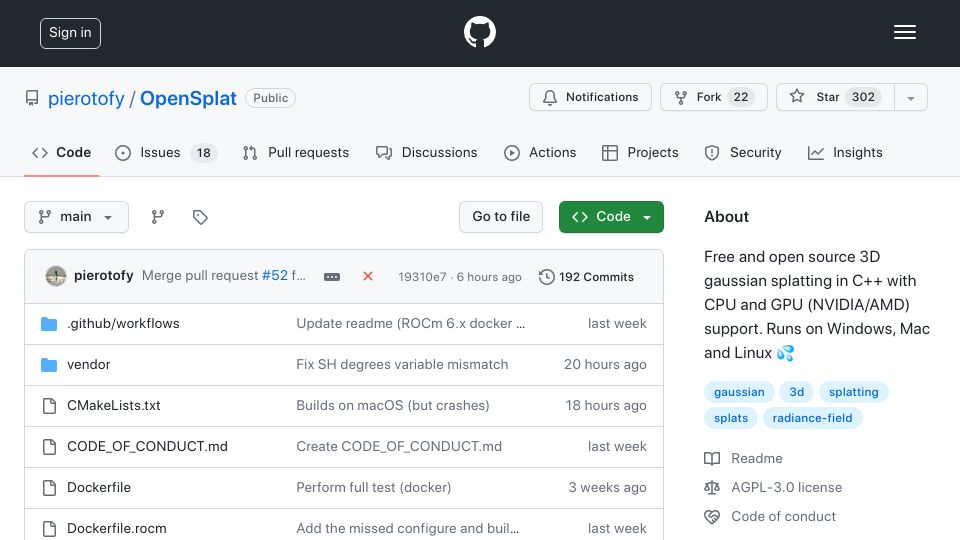The height and width of the screenshot is (540, 960).
Task: View tags via the tag icon
Action: pyautogui.click(x=200, y=217)
